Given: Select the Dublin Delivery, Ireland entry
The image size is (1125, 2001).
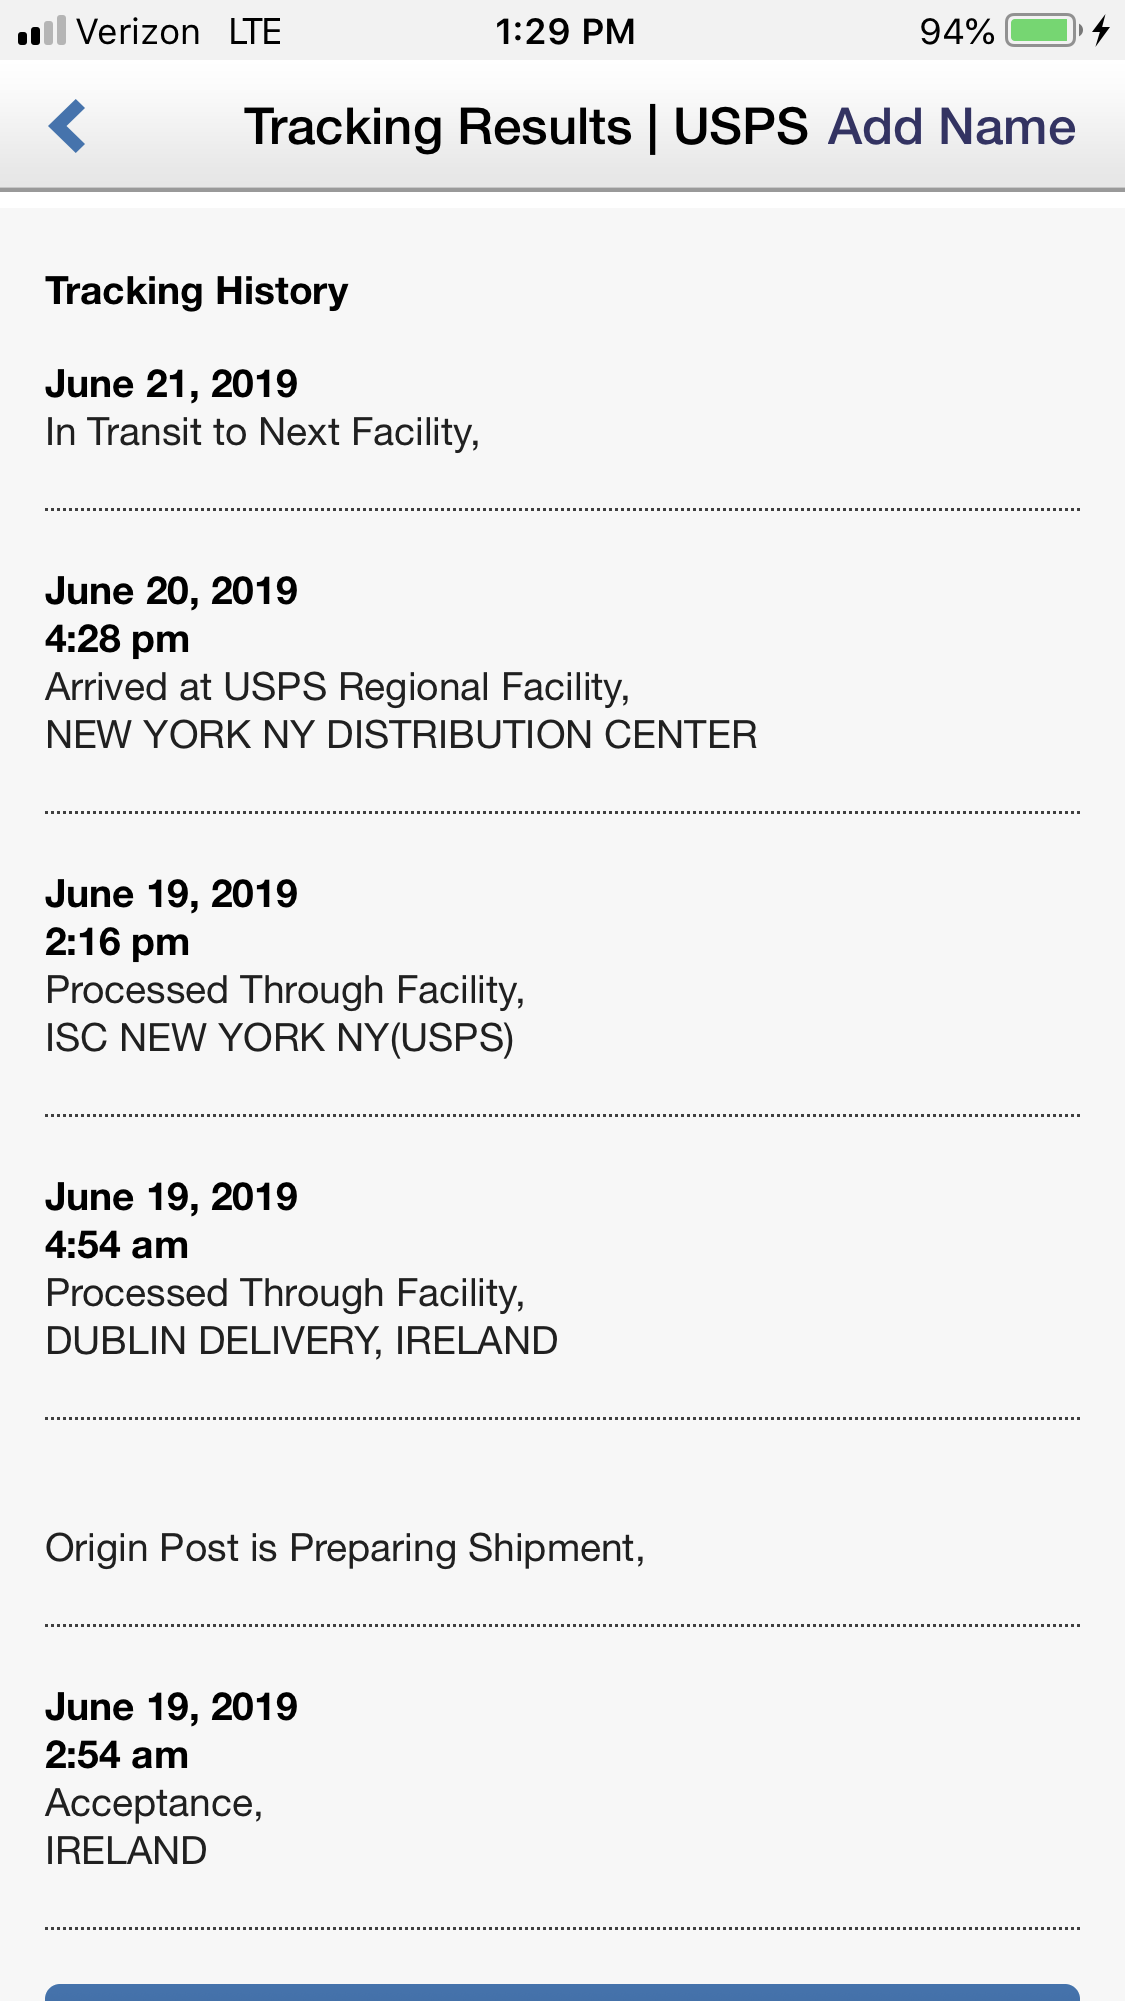Looking at the screenshot, I should coord(562,1269).
